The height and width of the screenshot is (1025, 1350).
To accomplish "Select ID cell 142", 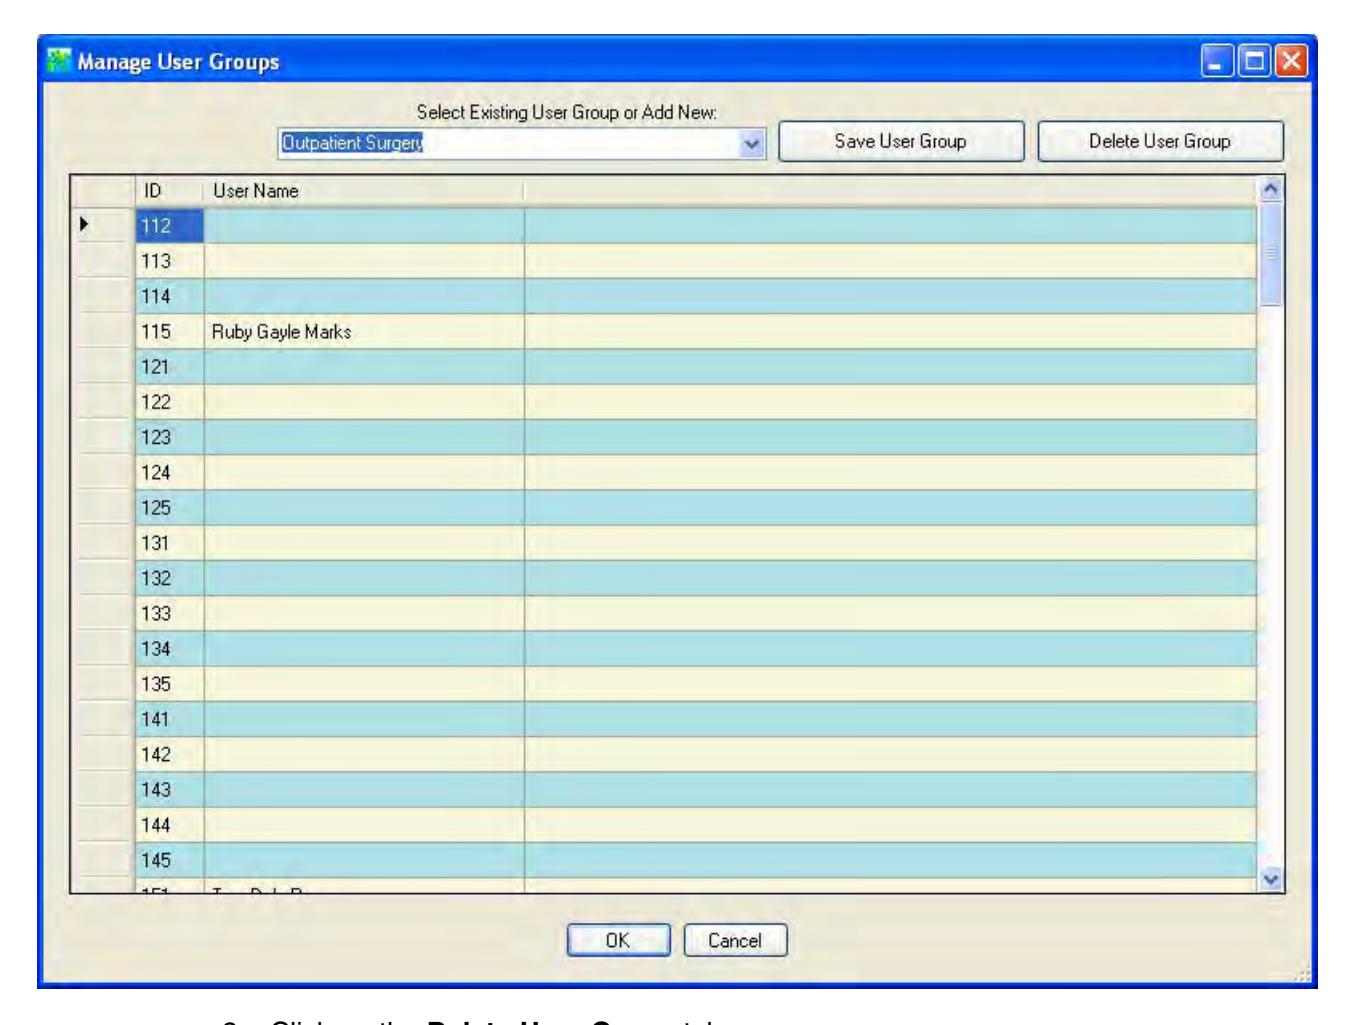I will [x=169, y=754].
